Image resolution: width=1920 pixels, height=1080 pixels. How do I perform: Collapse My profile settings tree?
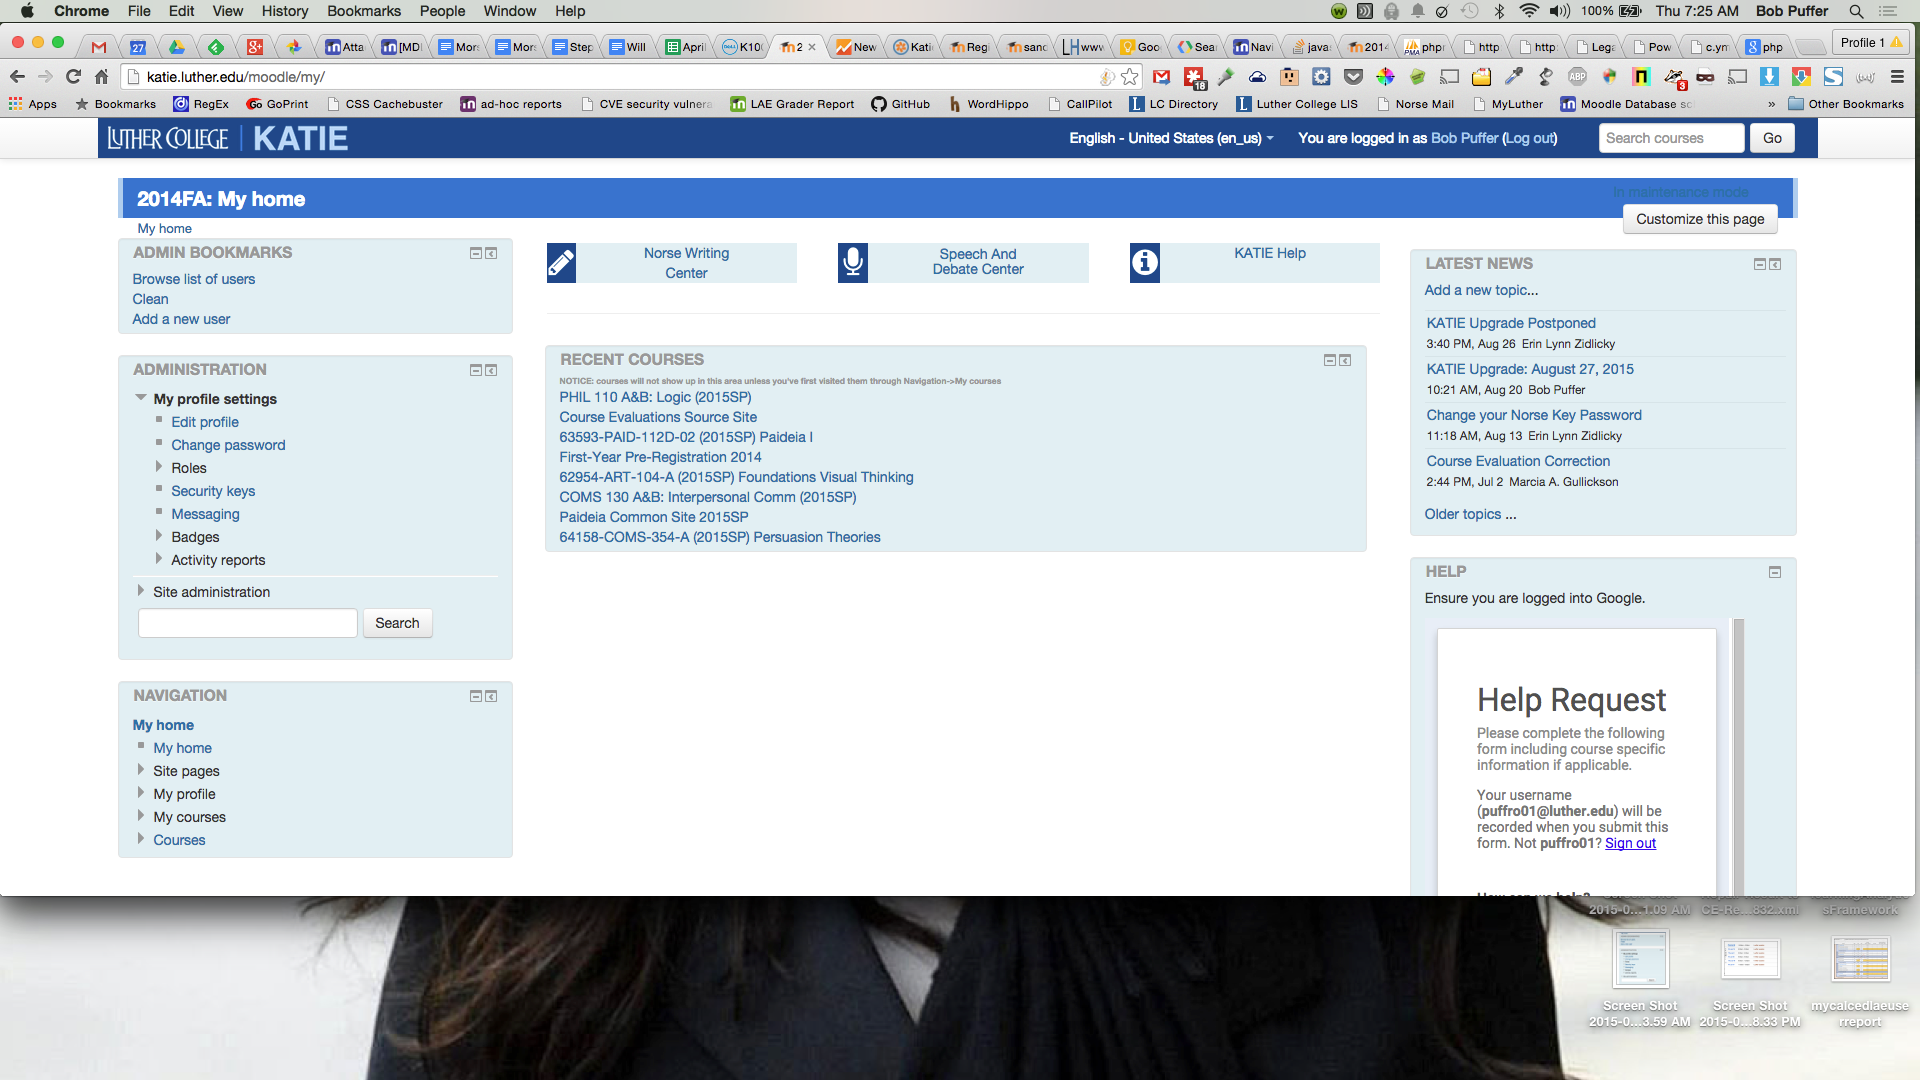[x=141, y=398]
